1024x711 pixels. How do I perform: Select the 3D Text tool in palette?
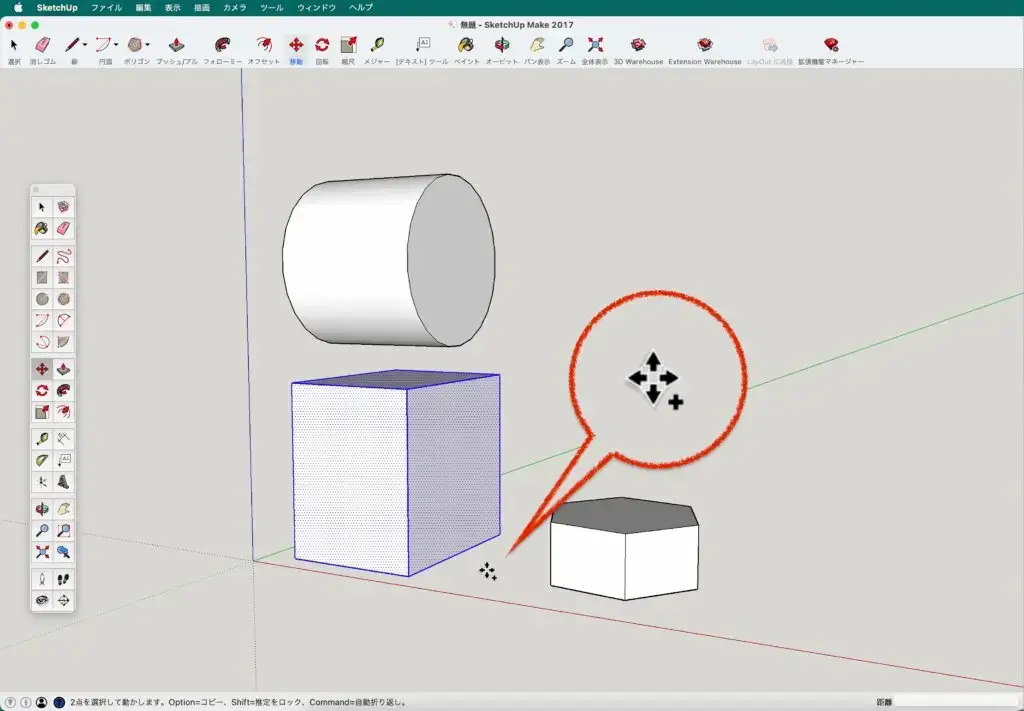63,482
